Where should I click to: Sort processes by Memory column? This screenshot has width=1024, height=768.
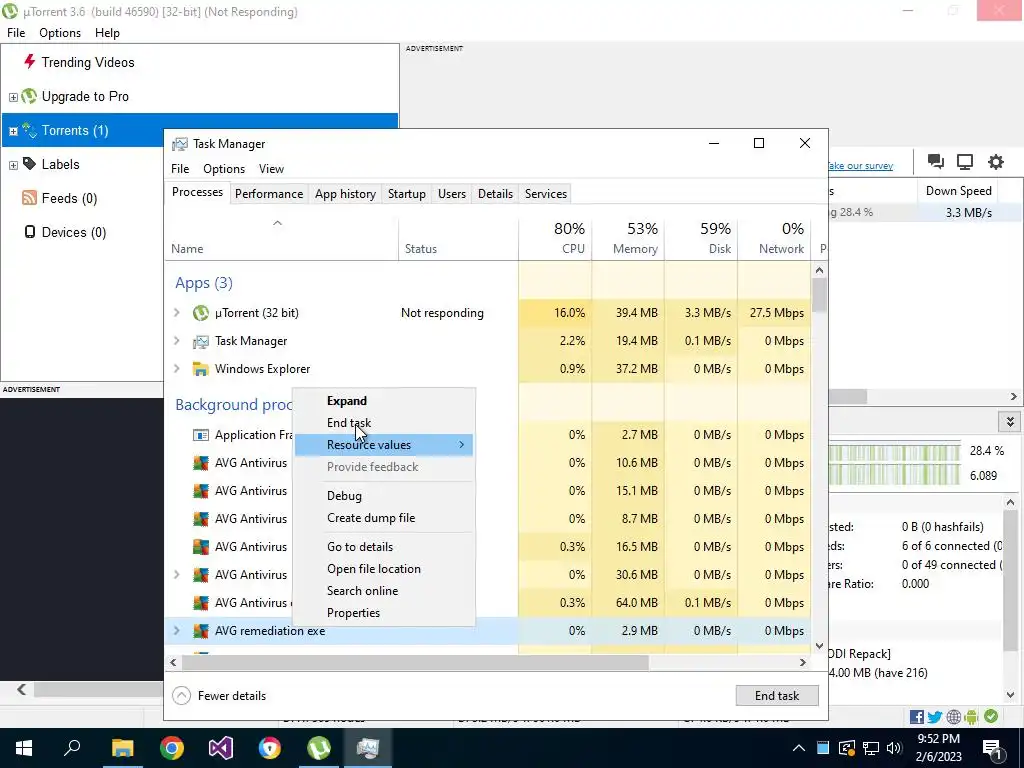628,238
